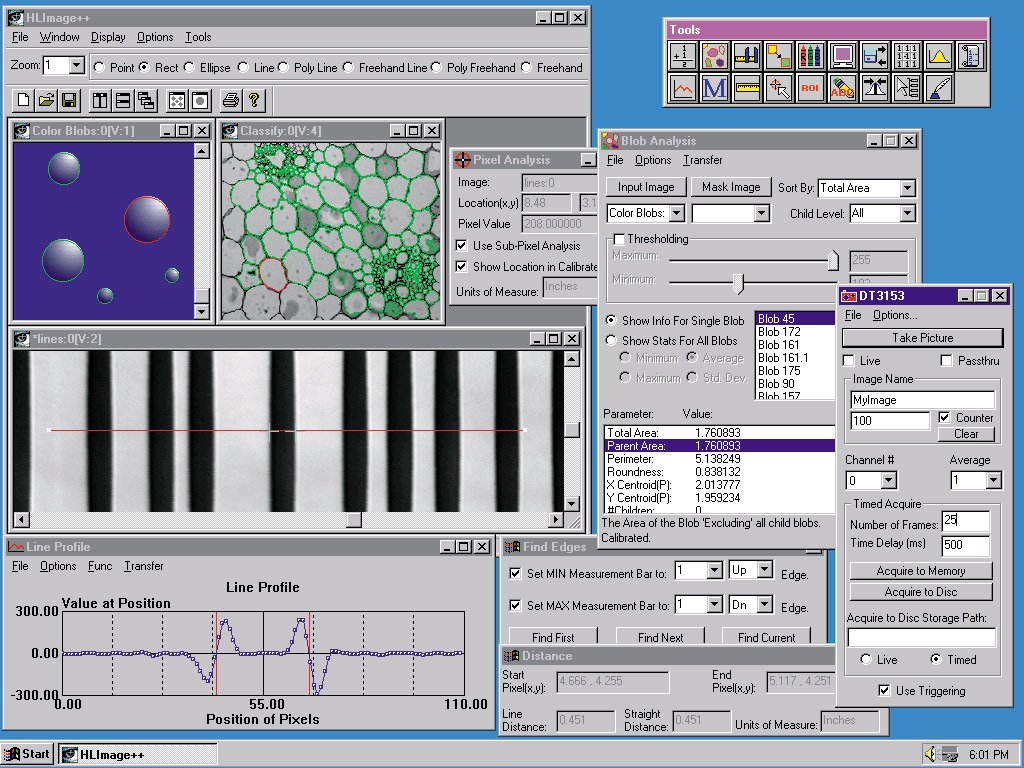This screenshot has width=1024, height=768.
Task: Select the Ellipse shape radio button
Action: (189, 67)
